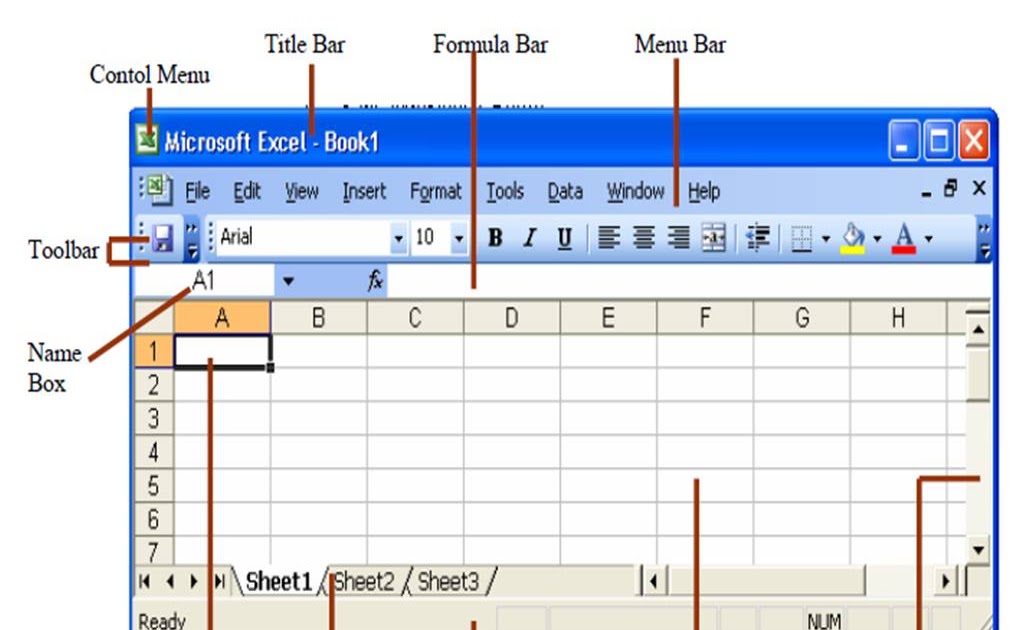Viewport: 1027px width, 630px height.
Task: Click the toolbar move handle before Save
Action: tap(142, 238)
